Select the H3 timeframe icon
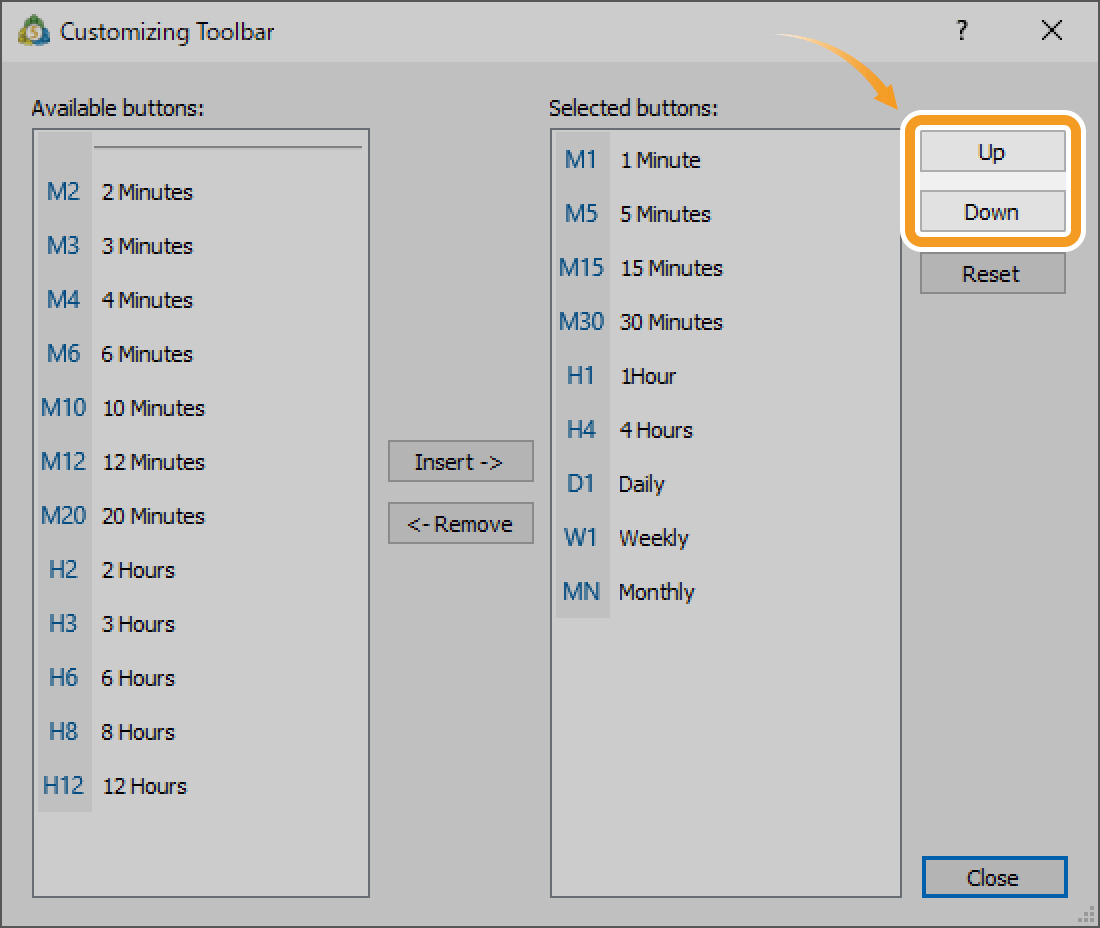Screen dimensions: 1100x928 point(63,624)
